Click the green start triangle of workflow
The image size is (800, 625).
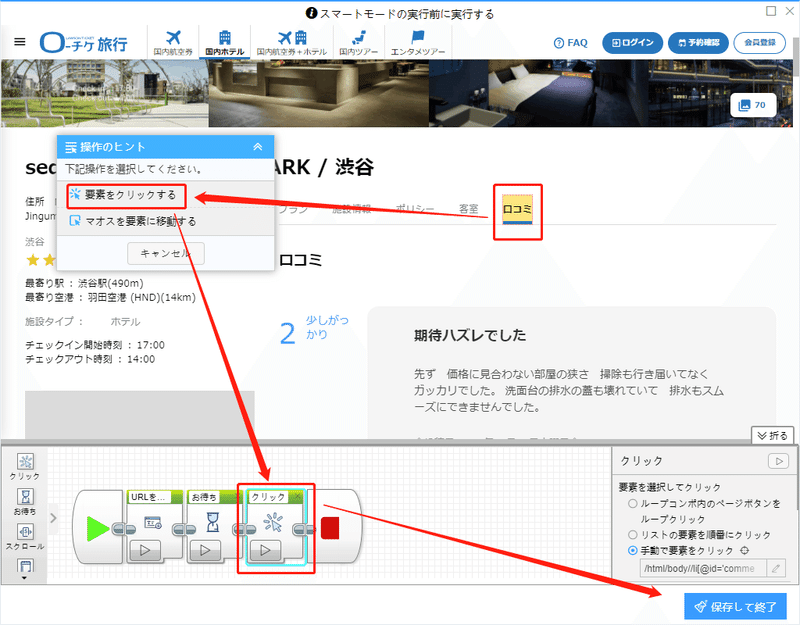pyautogui.click(x=97, y=529)
